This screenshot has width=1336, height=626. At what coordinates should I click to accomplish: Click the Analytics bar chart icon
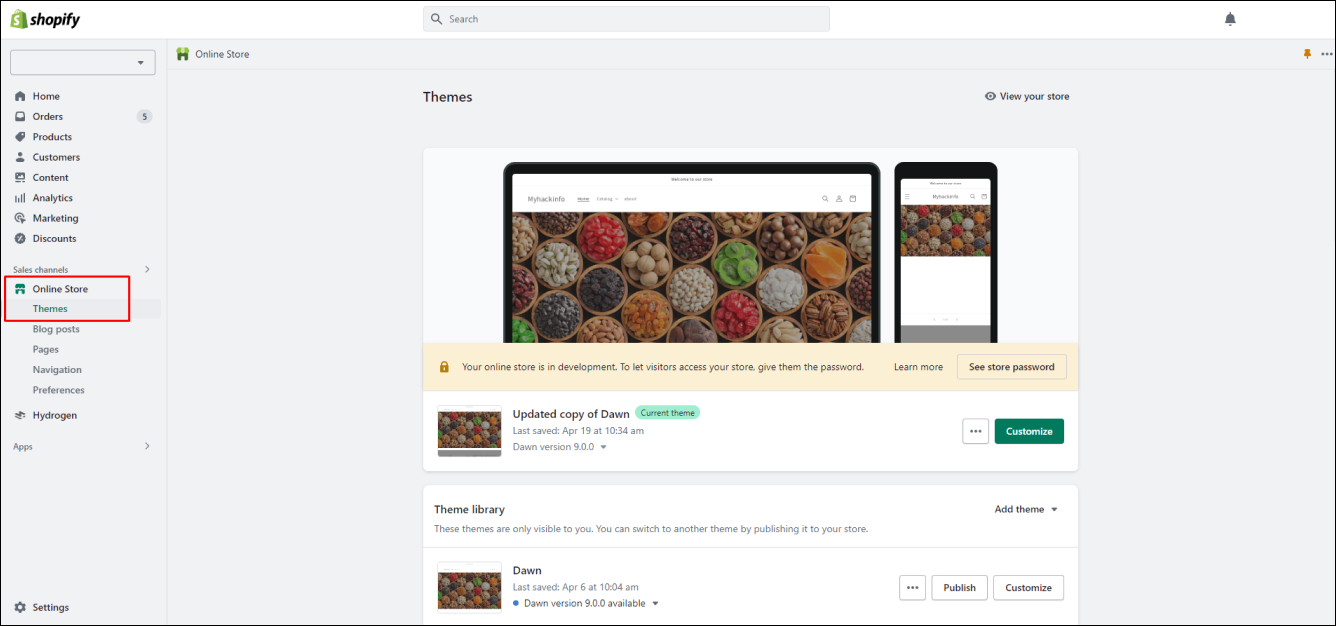20,198
